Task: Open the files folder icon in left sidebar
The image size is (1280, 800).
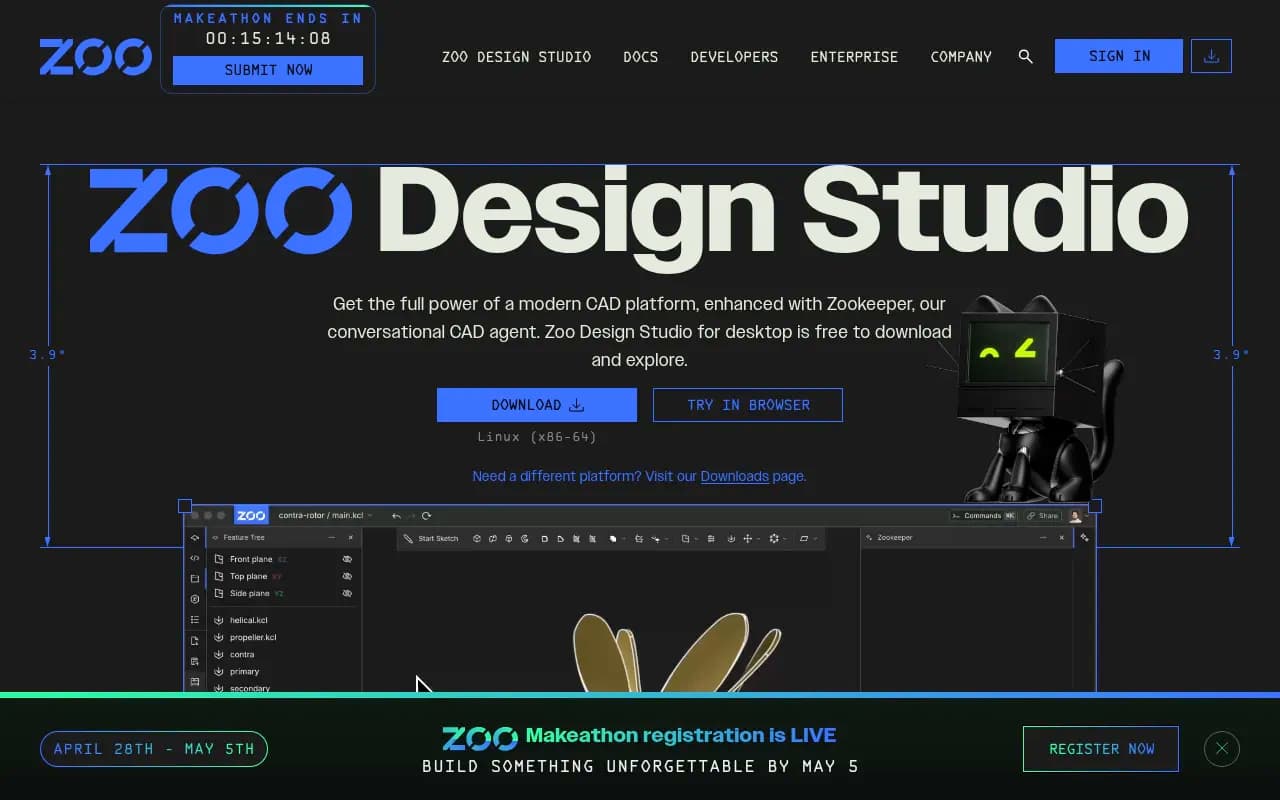Action: pyautogui.click(x=195, y=578)
